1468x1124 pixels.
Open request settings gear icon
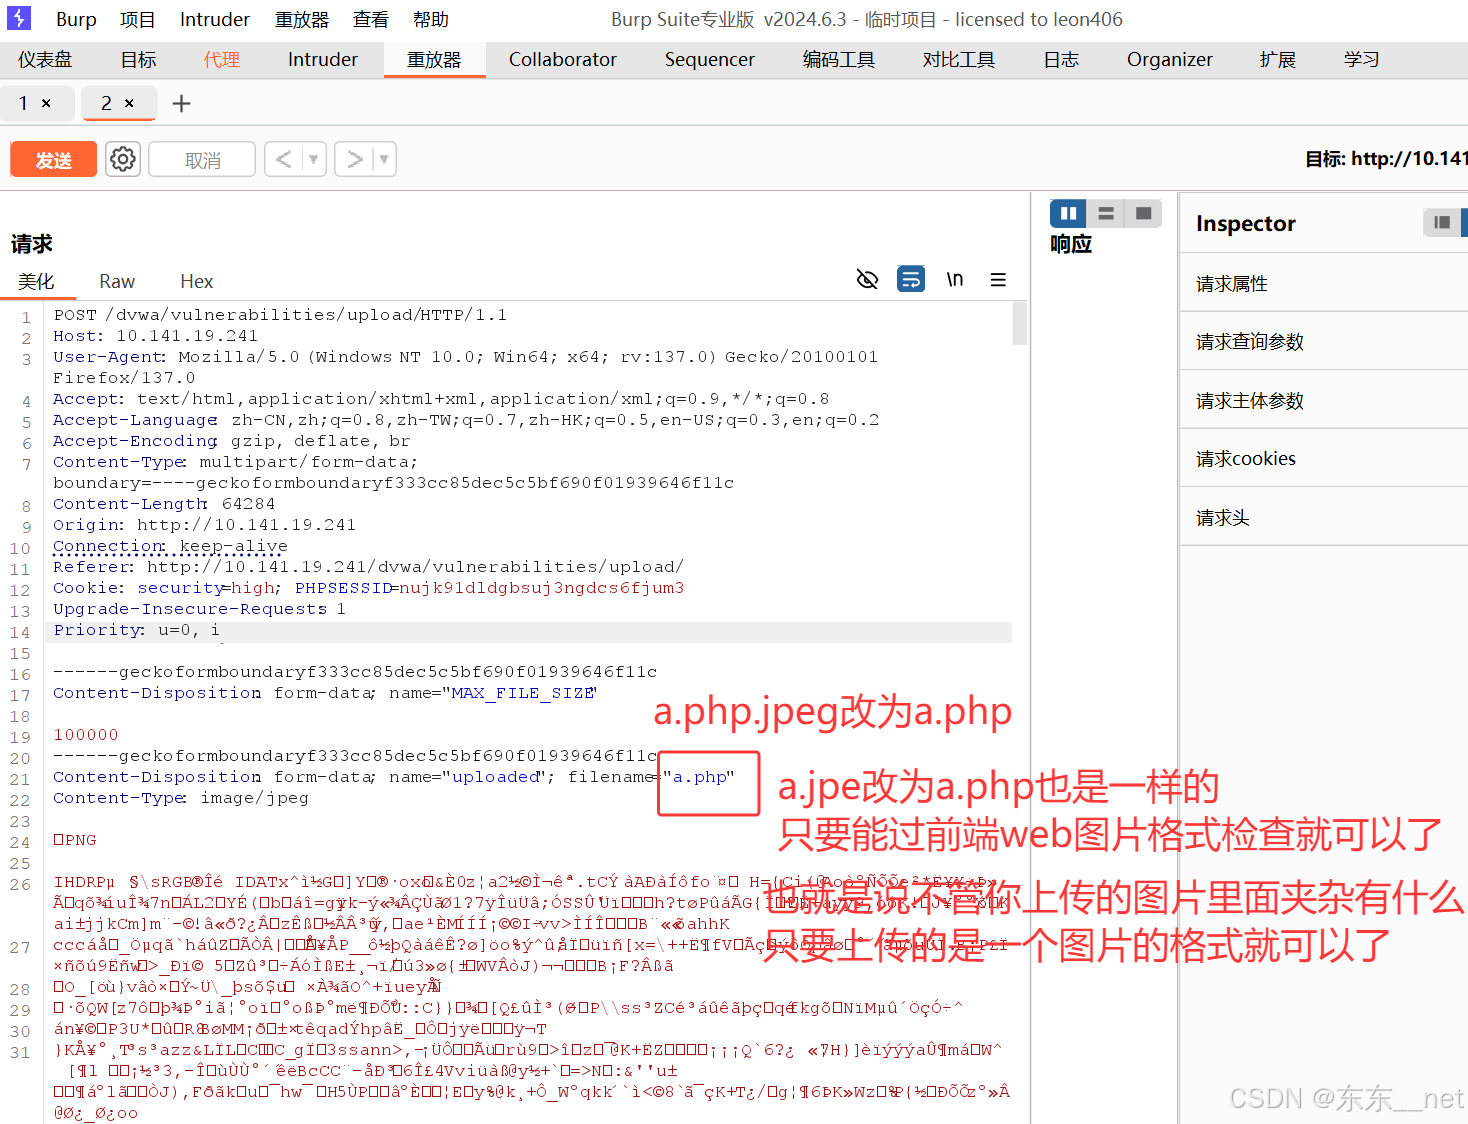click(x=123, y=159)
